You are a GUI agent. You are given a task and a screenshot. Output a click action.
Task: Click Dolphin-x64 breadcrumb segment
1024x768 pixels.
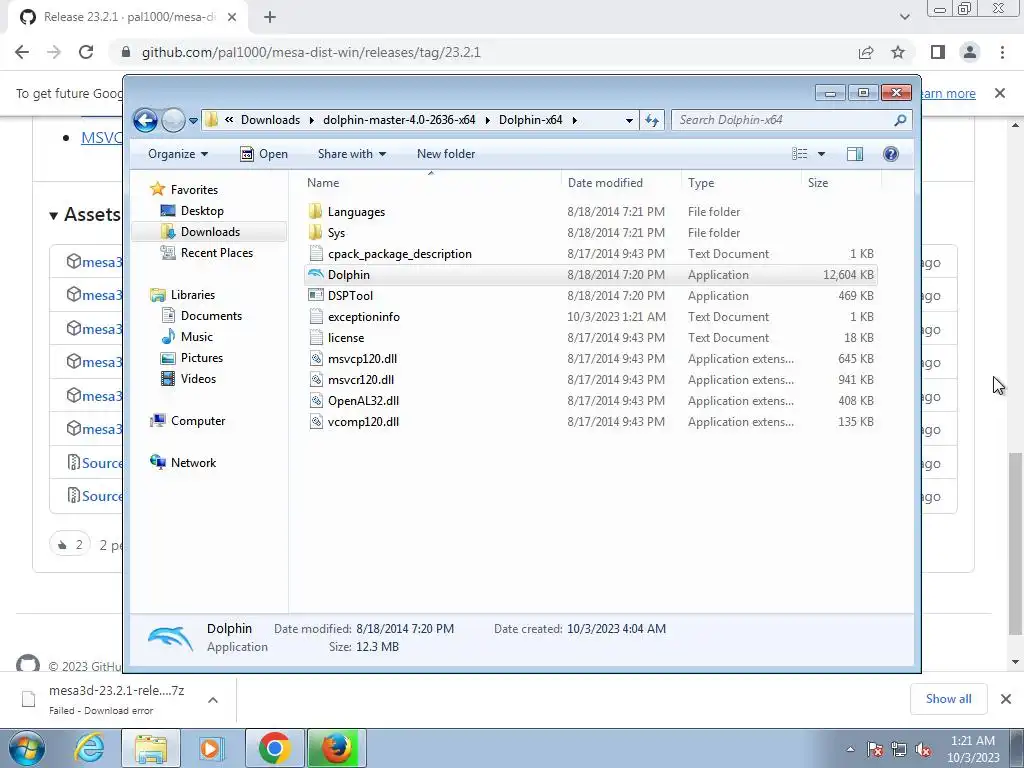point(530,120)
